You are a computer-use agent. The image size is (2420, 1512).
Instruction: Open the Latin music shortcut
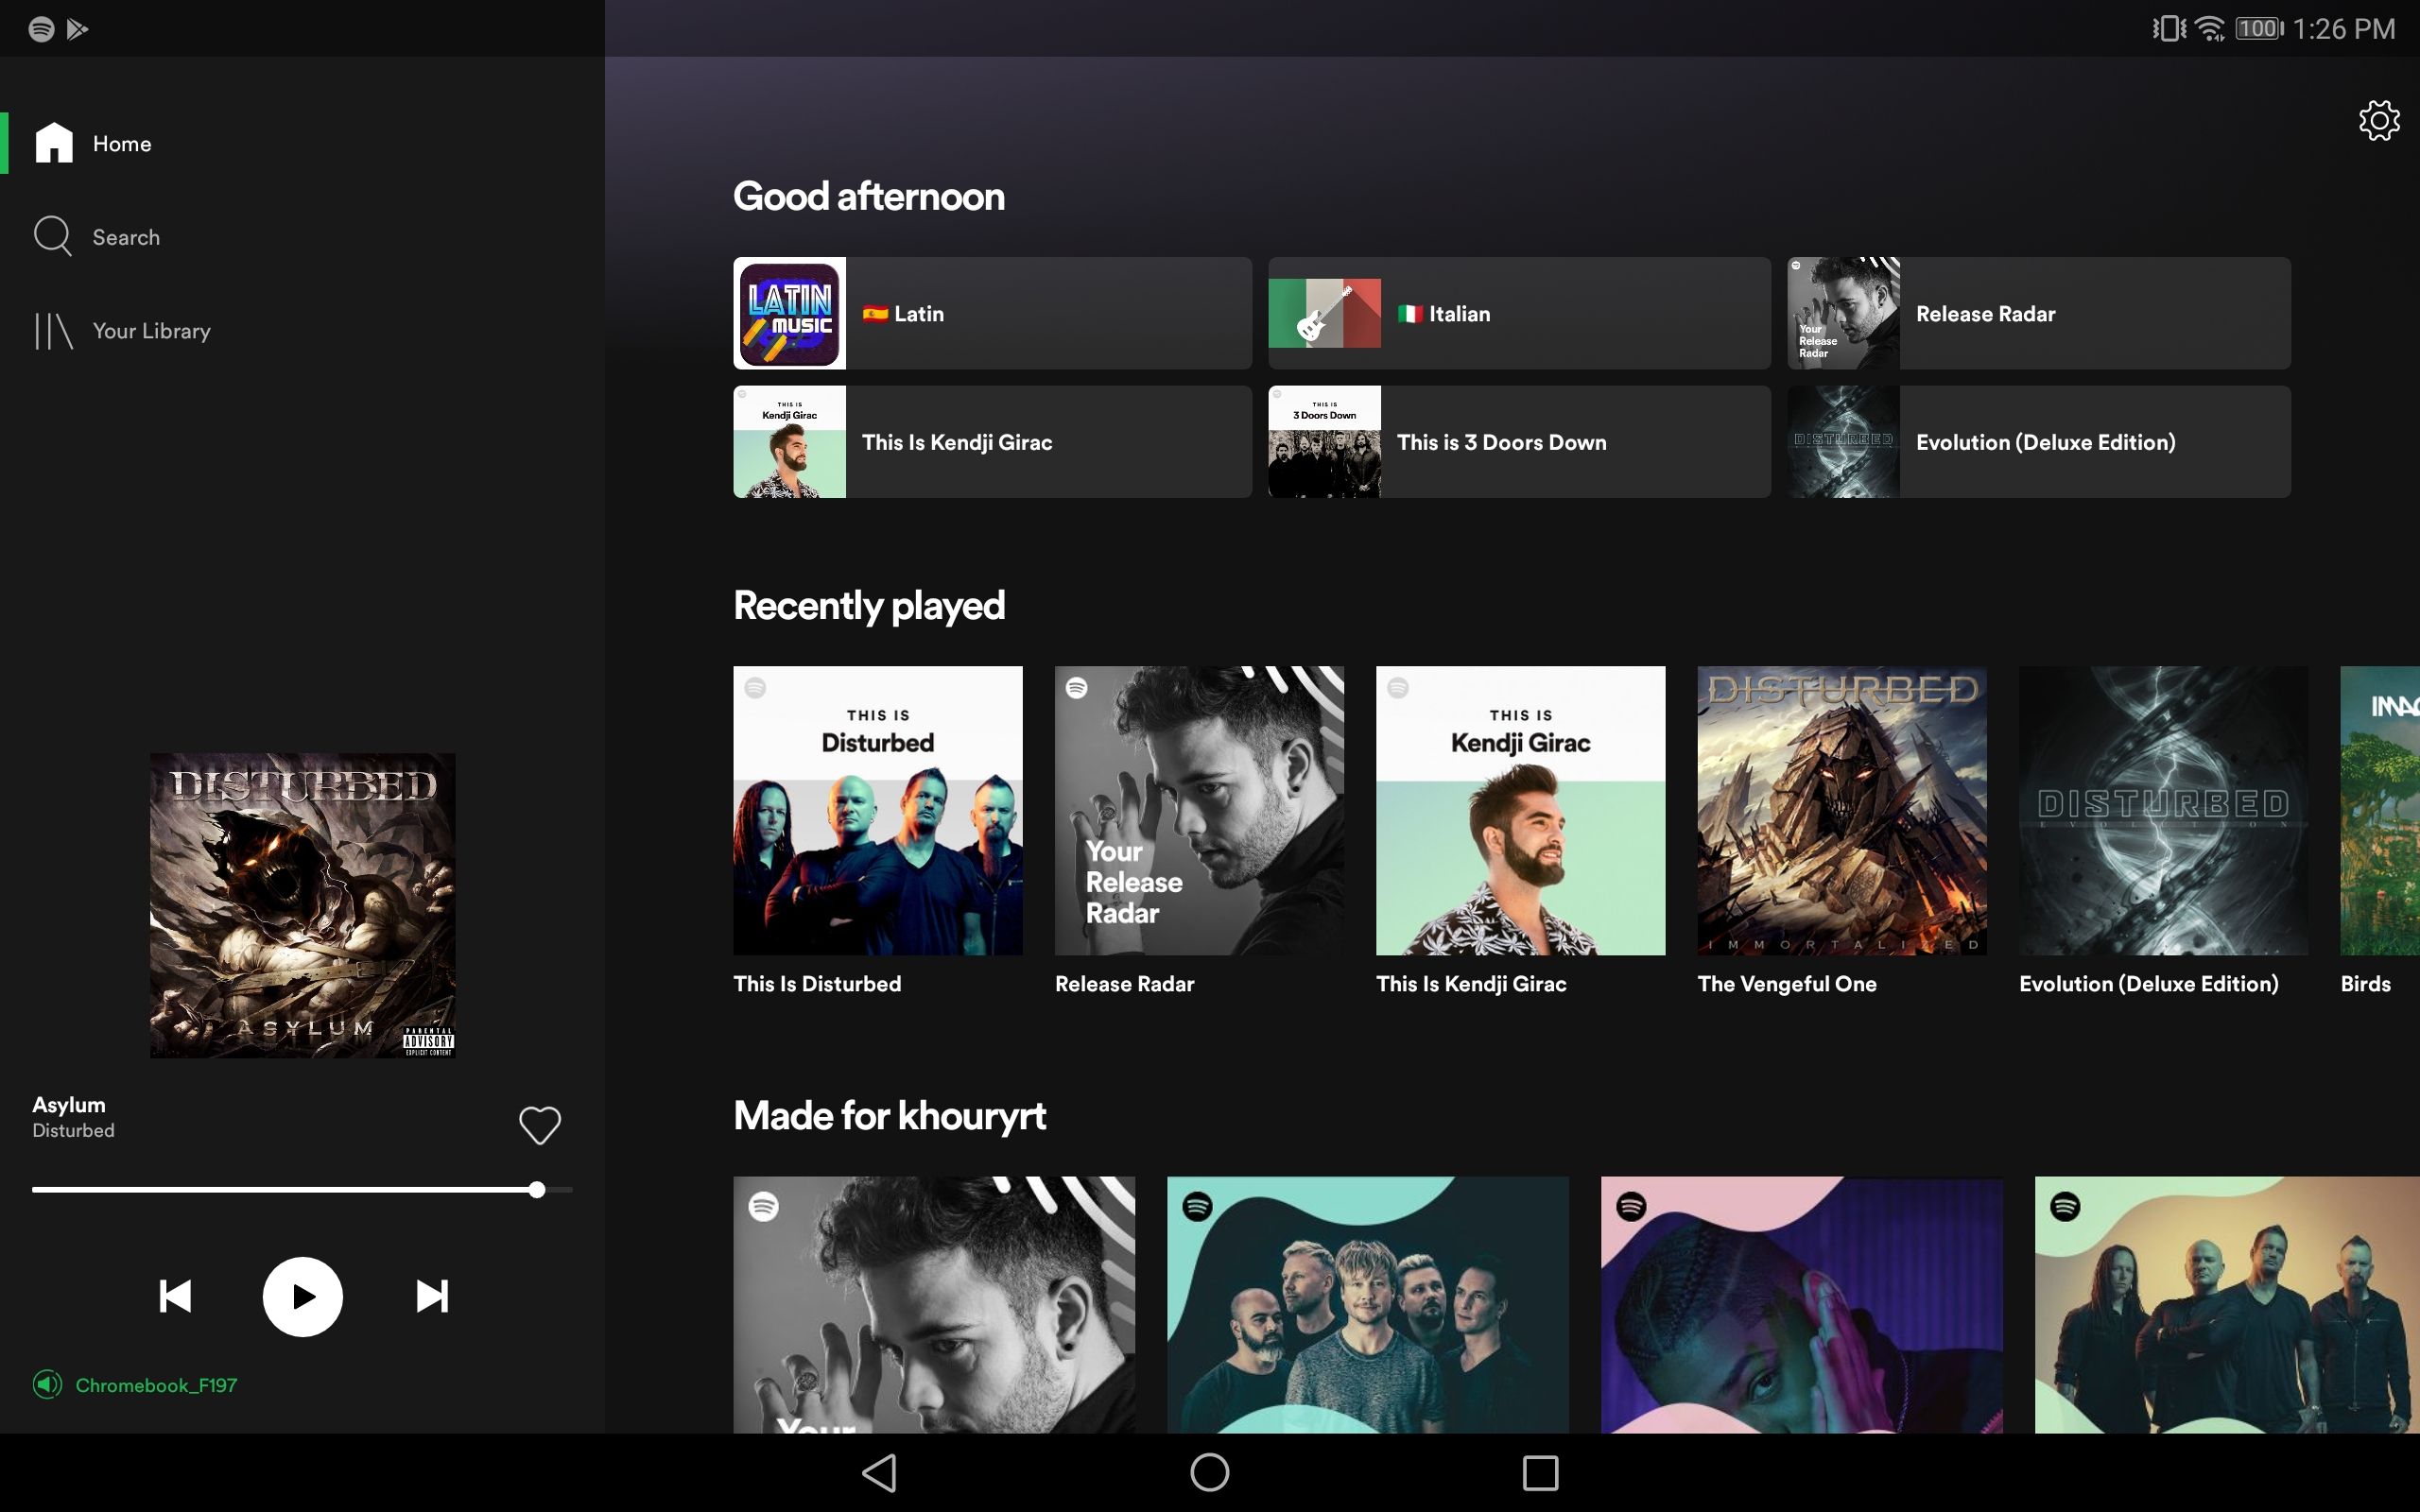click(x=990, y=313)
